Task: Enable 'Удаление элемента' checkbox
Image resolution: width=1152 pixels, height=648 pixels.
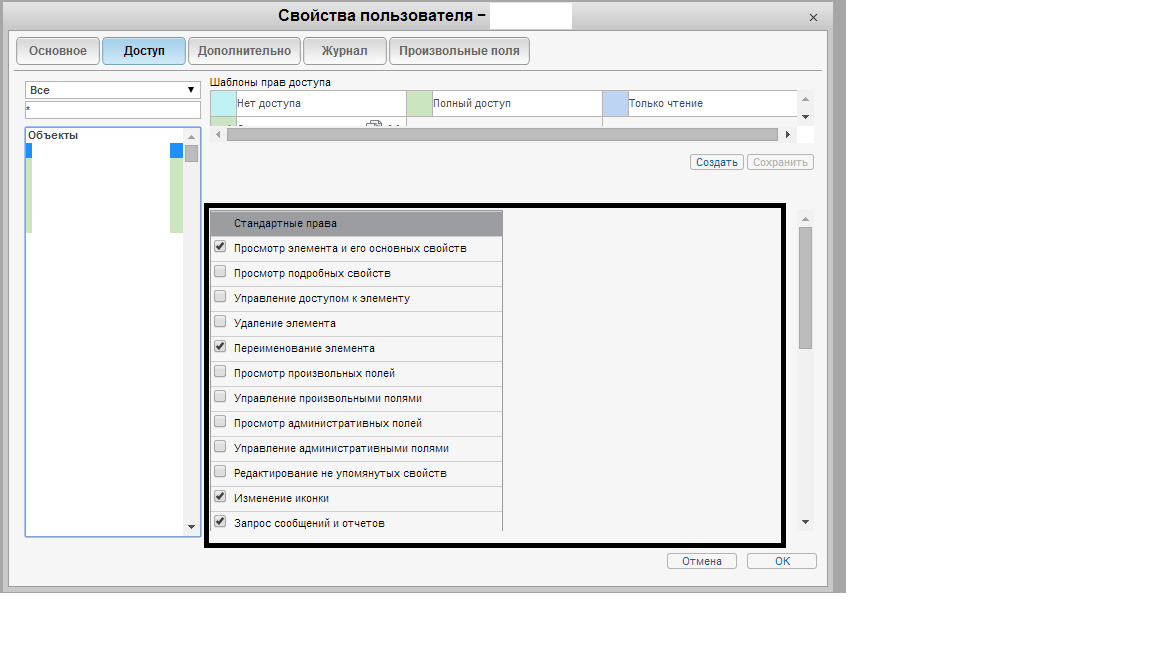Action: (220, 322)
